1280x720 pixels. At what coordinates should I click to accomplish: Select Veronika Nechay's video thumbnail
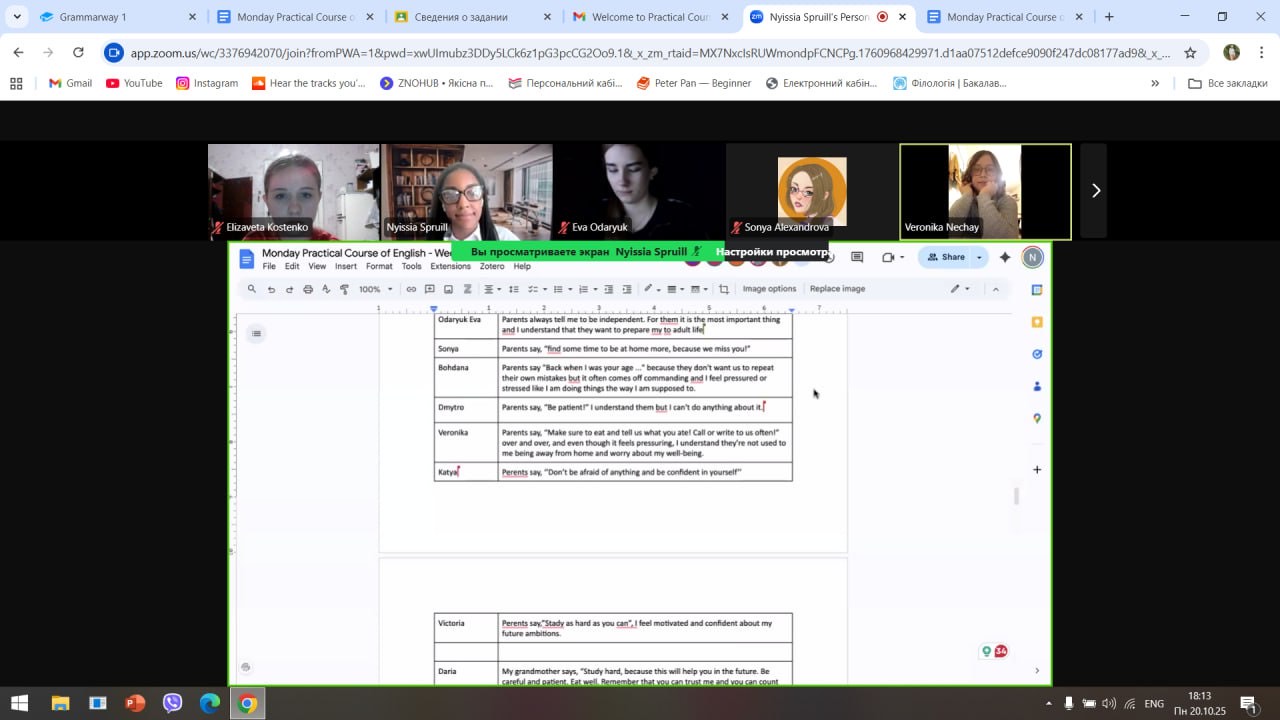pyautogui.click(x=985, y=191)
